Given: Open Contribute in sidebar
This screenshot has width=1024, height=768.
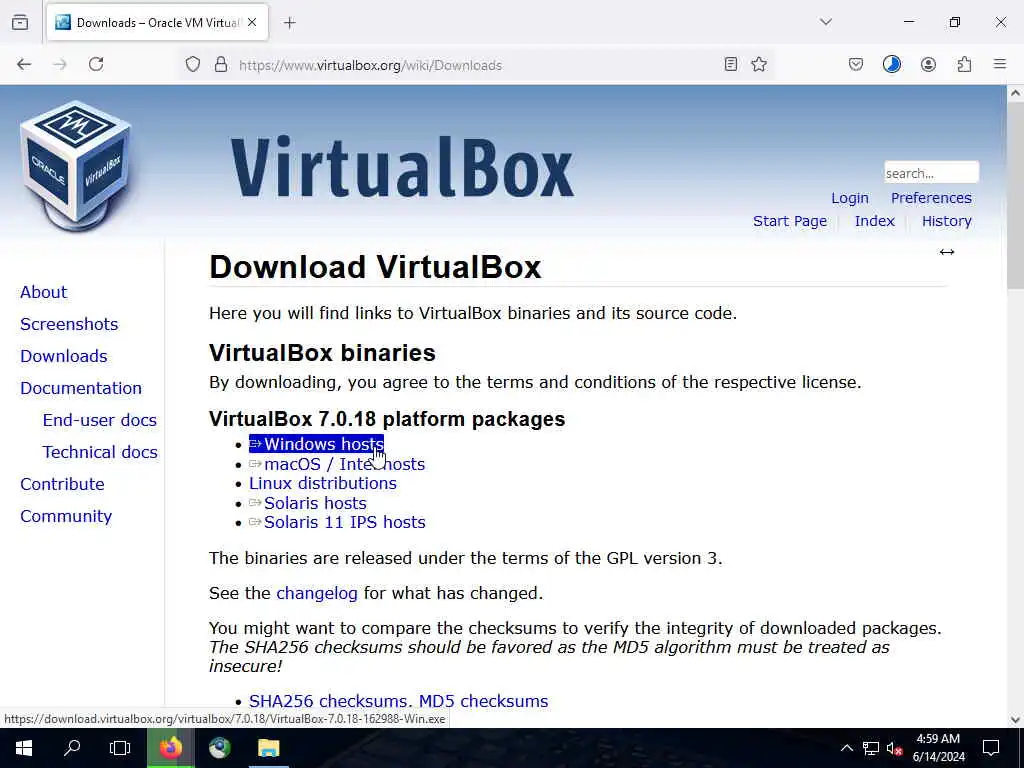Looking at the screenshot, I should pyautogui.click(x=62, y=484).
